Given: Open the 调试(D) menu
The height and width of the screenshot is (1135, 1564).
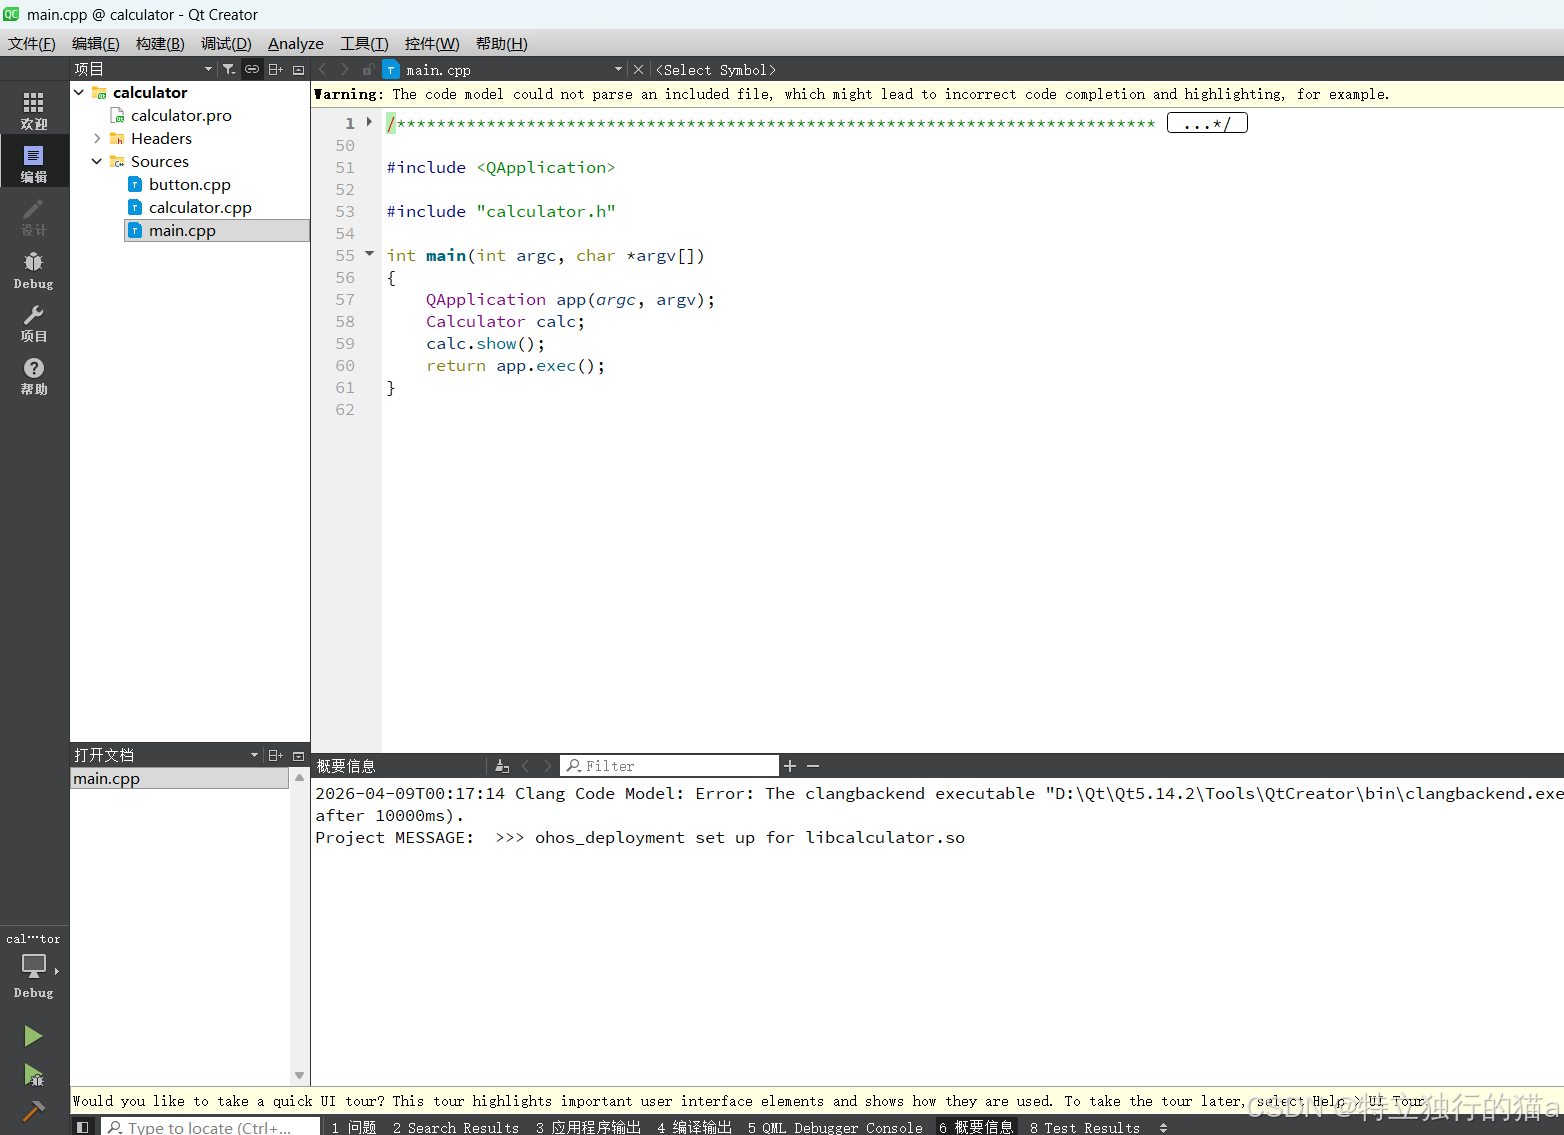Looking at the screenshot, I should [226, 43].
